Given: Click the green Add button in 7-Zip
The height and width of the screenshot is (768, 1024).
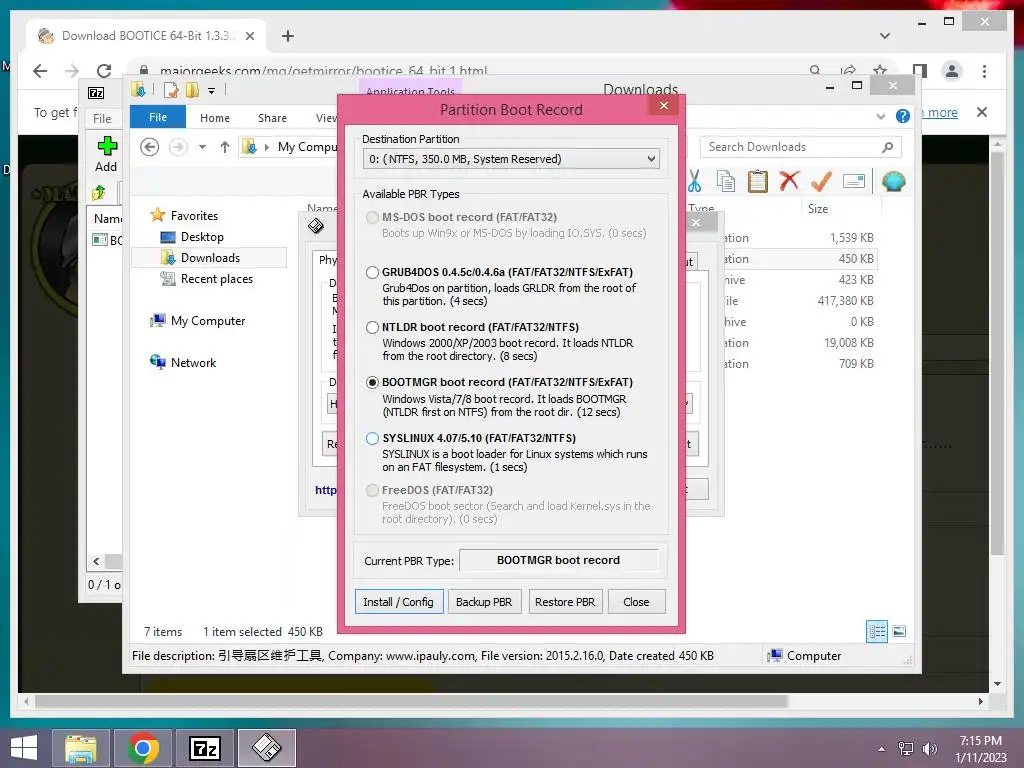Looking at the screenshot, I should (106, 153).
